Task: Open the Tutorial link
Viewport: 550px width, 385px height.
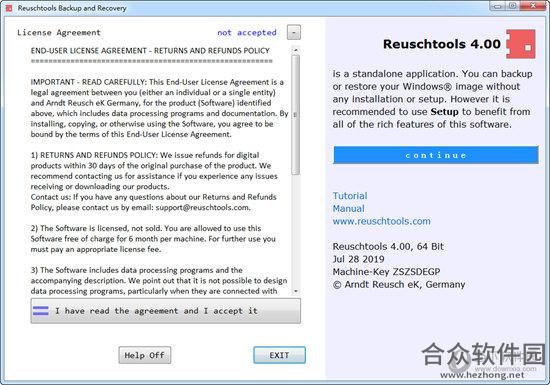Action: pyautogui.click(x=350, y=196)
